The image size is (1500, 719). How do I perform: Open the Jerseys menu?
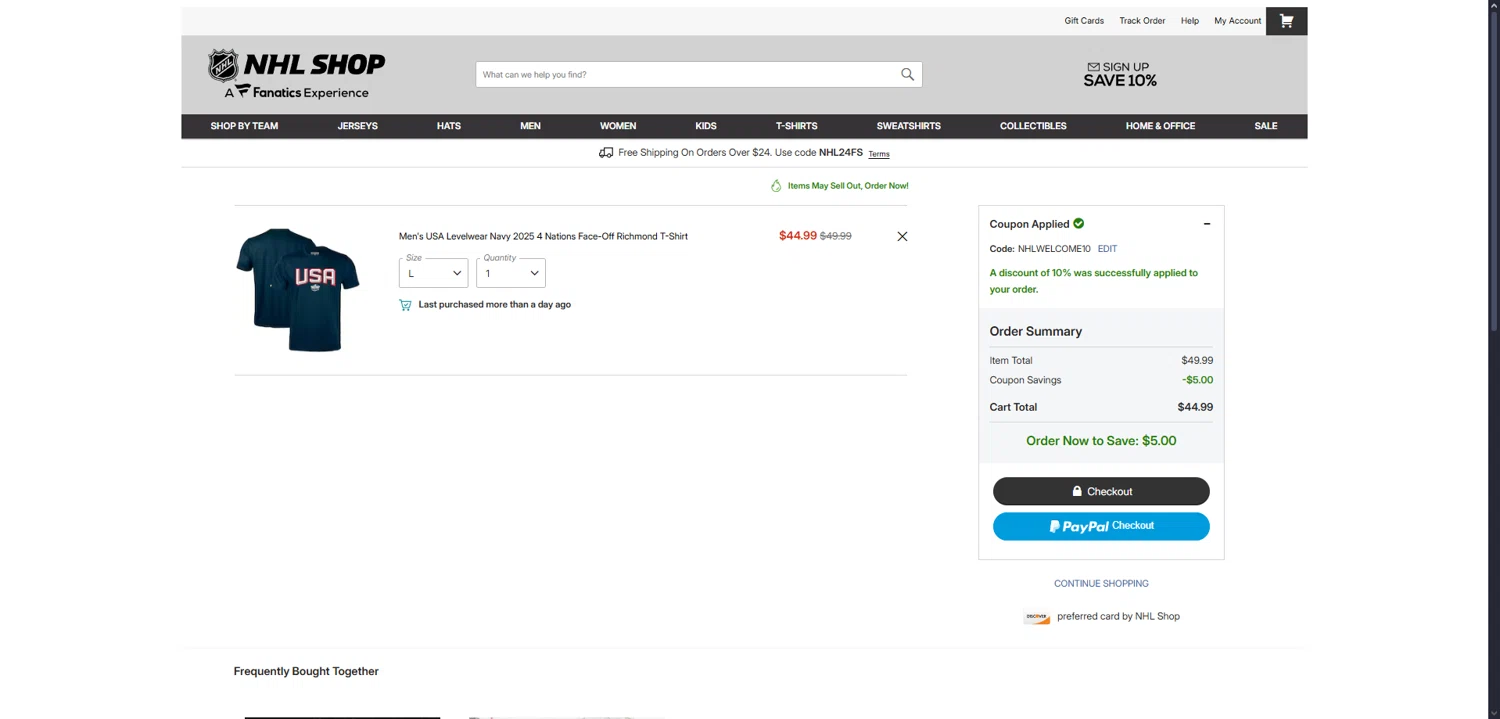click(357, 126)
